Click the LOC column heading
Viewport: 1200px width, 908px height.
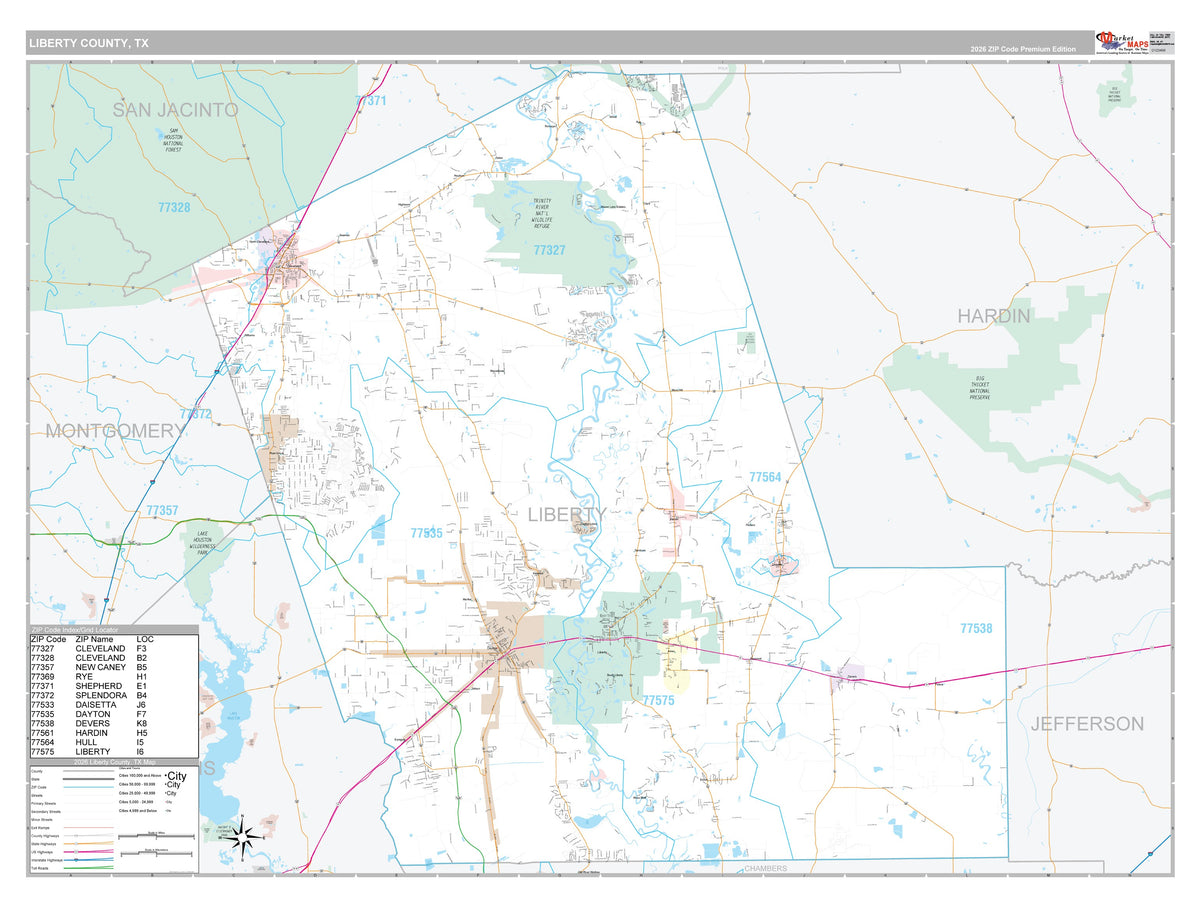pos(145,638)
